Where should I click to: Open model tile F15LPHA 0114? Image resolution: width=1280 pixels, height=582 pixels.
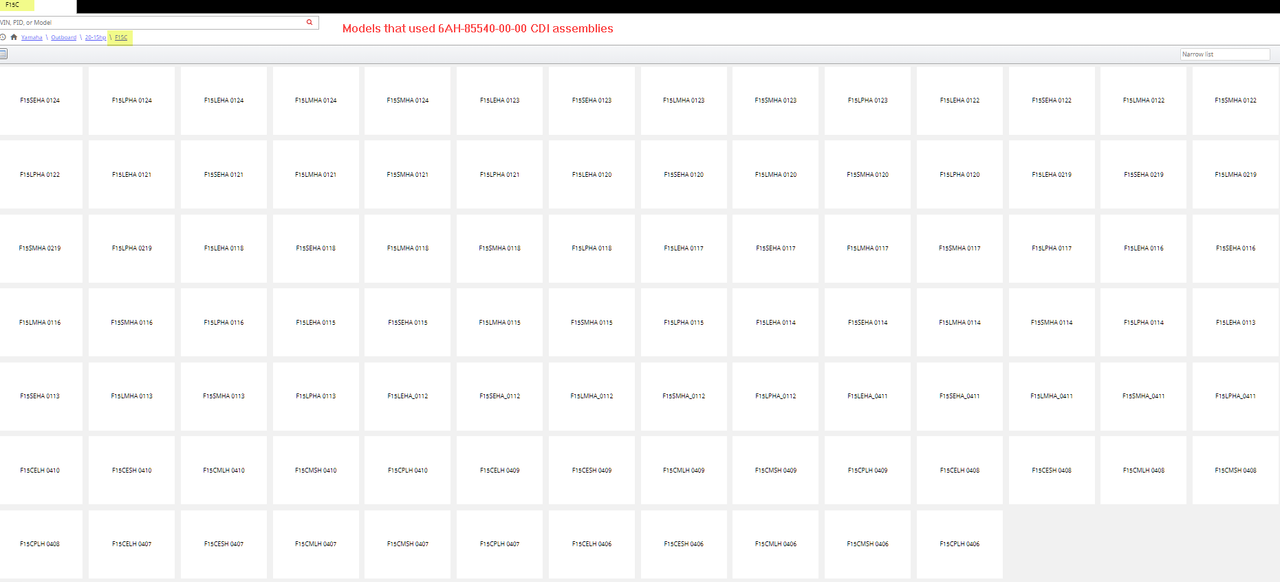pos(1144,322)
